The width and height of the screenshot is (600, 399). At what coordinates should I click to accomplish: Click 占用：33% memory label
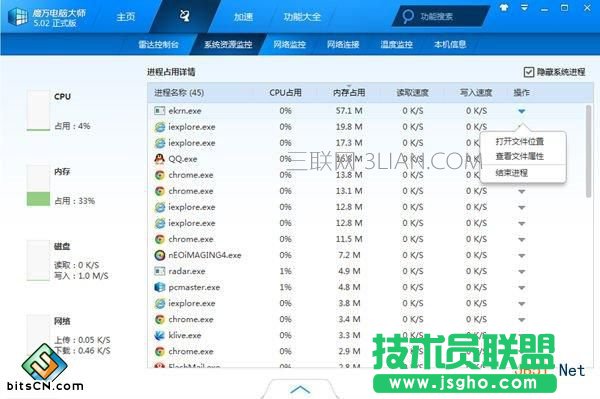point(75,201)
